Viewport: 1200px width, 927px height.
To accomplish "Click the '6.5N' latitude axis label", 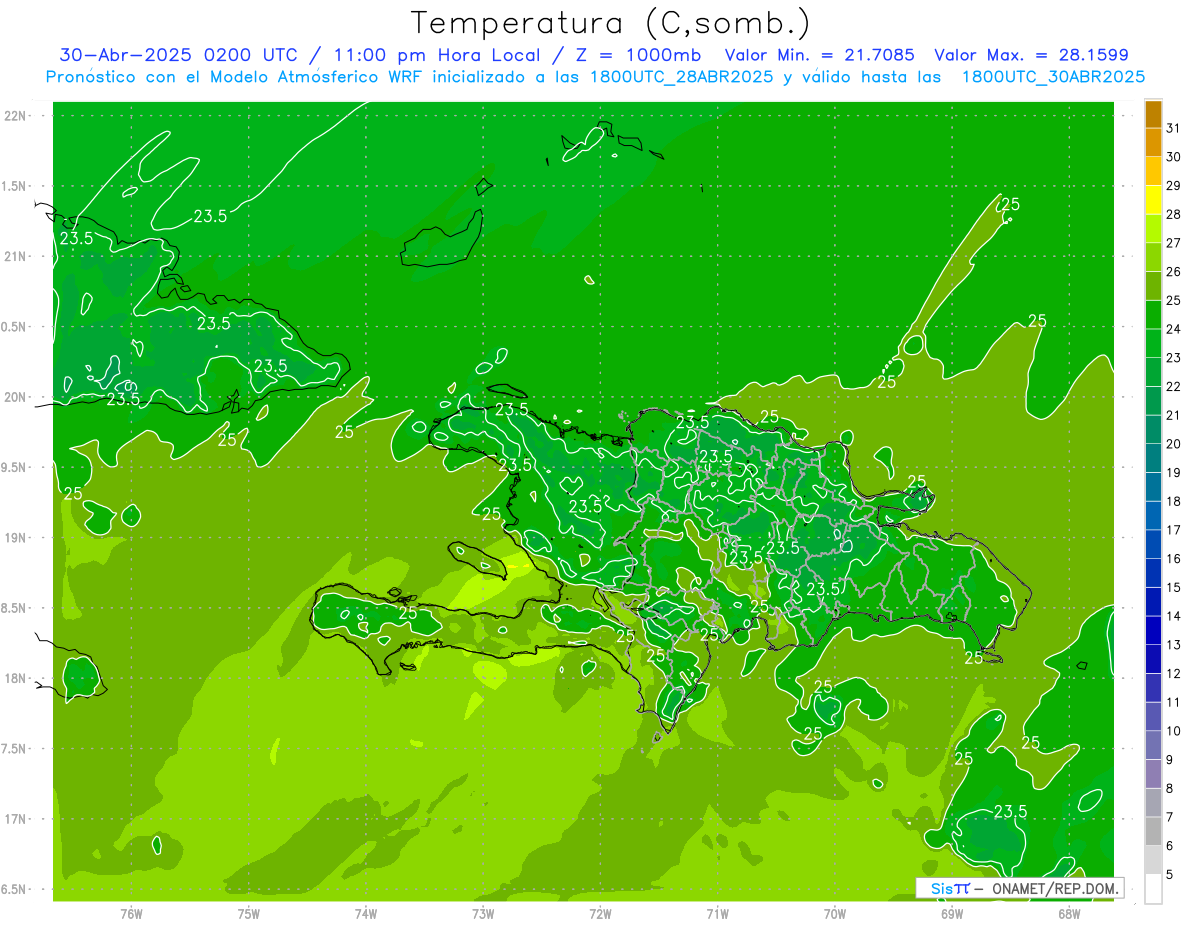I will pyautogui.click(x=14, y=889).
